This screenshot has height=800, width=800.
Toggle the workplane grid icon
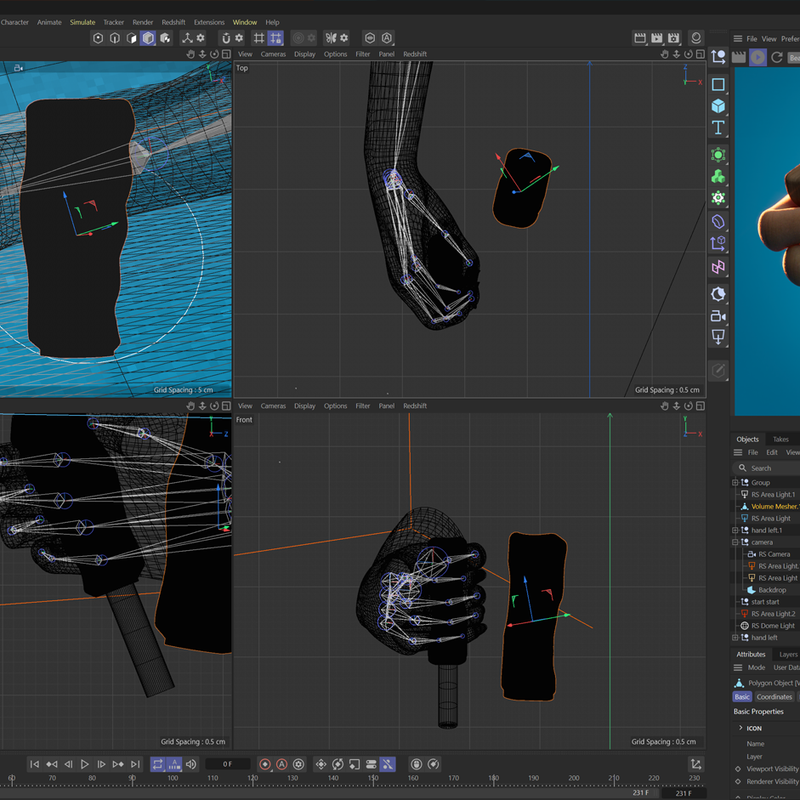(x=259, y=38)
